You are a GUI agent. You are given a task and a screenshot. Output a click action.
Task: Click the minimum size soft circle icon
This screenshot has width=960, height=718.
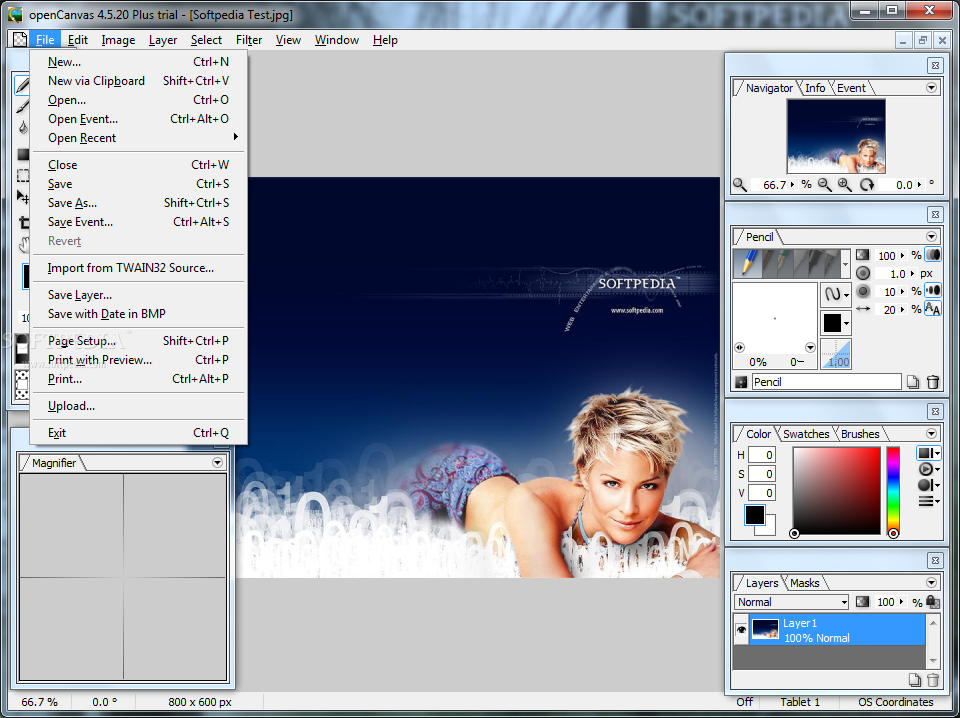pos(863,291)
